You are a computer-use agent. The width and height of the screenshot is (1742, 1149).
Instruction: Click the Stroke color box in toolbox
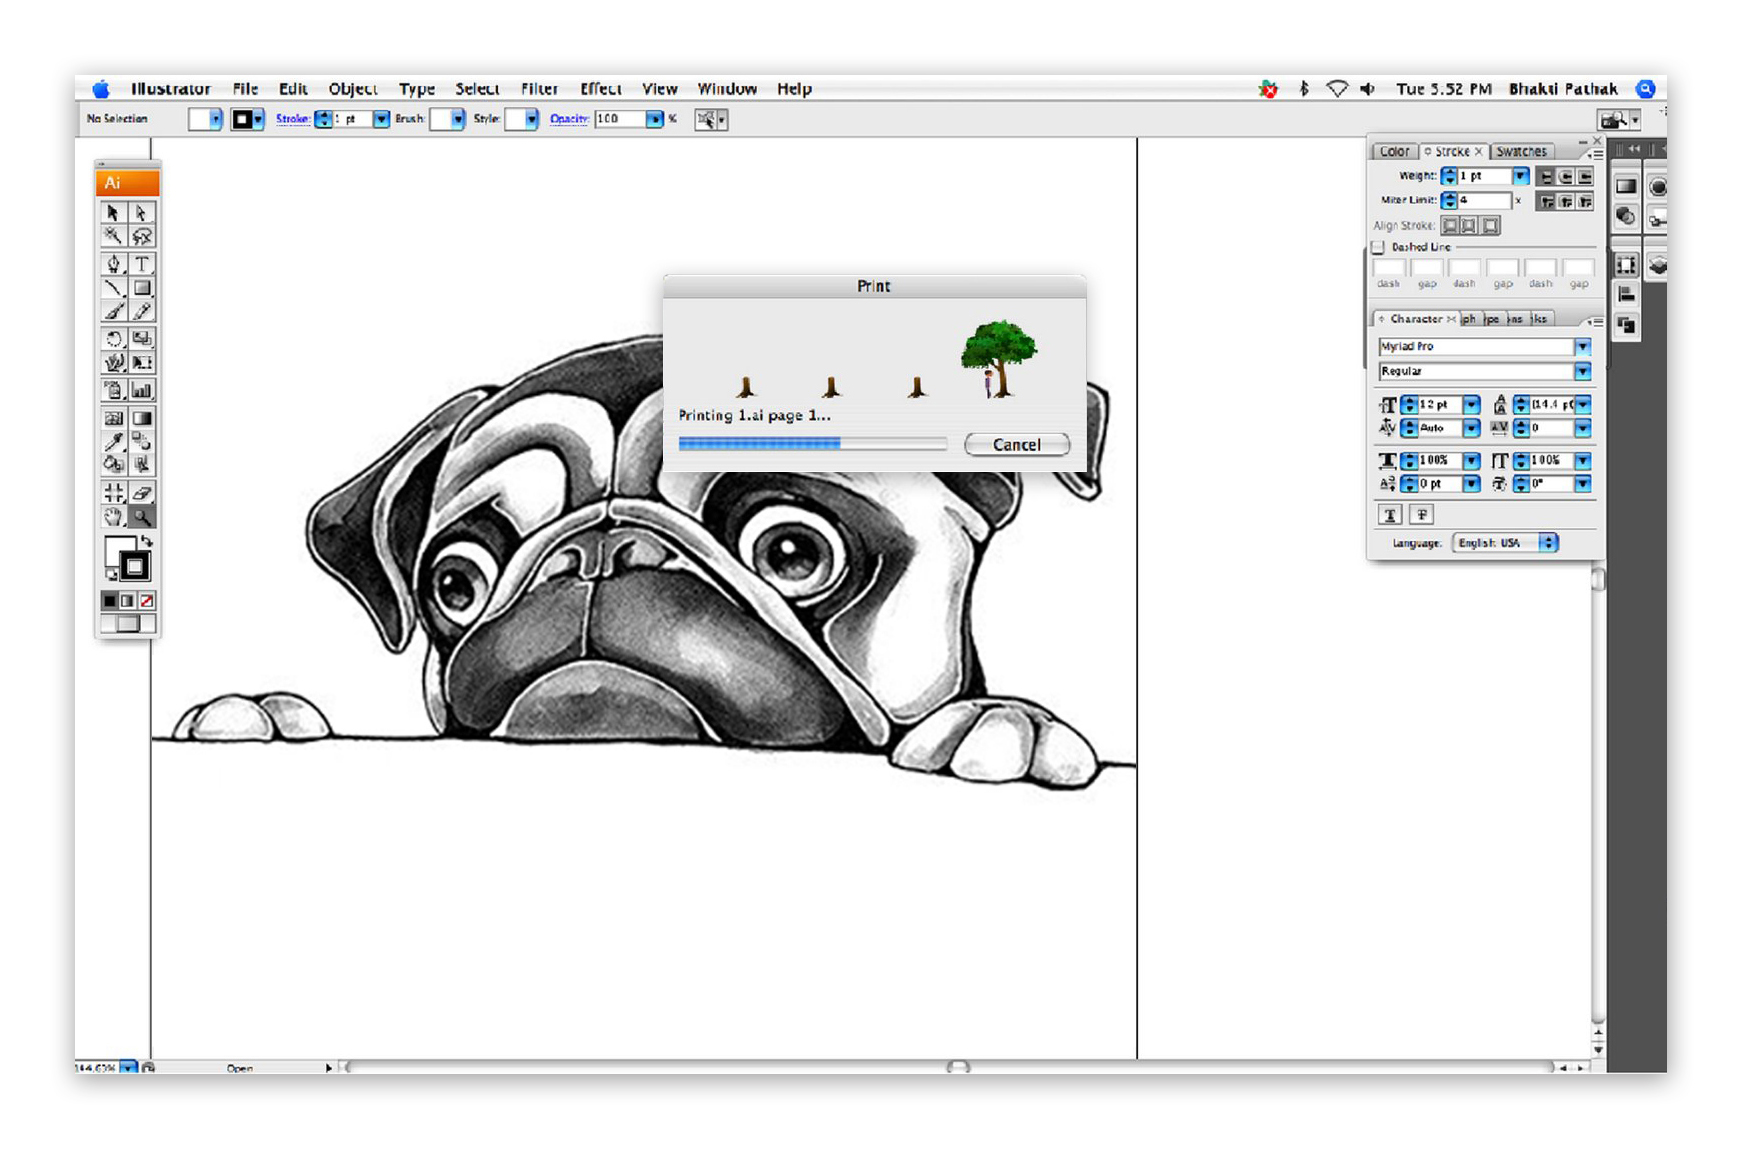[x=134, y=568]
